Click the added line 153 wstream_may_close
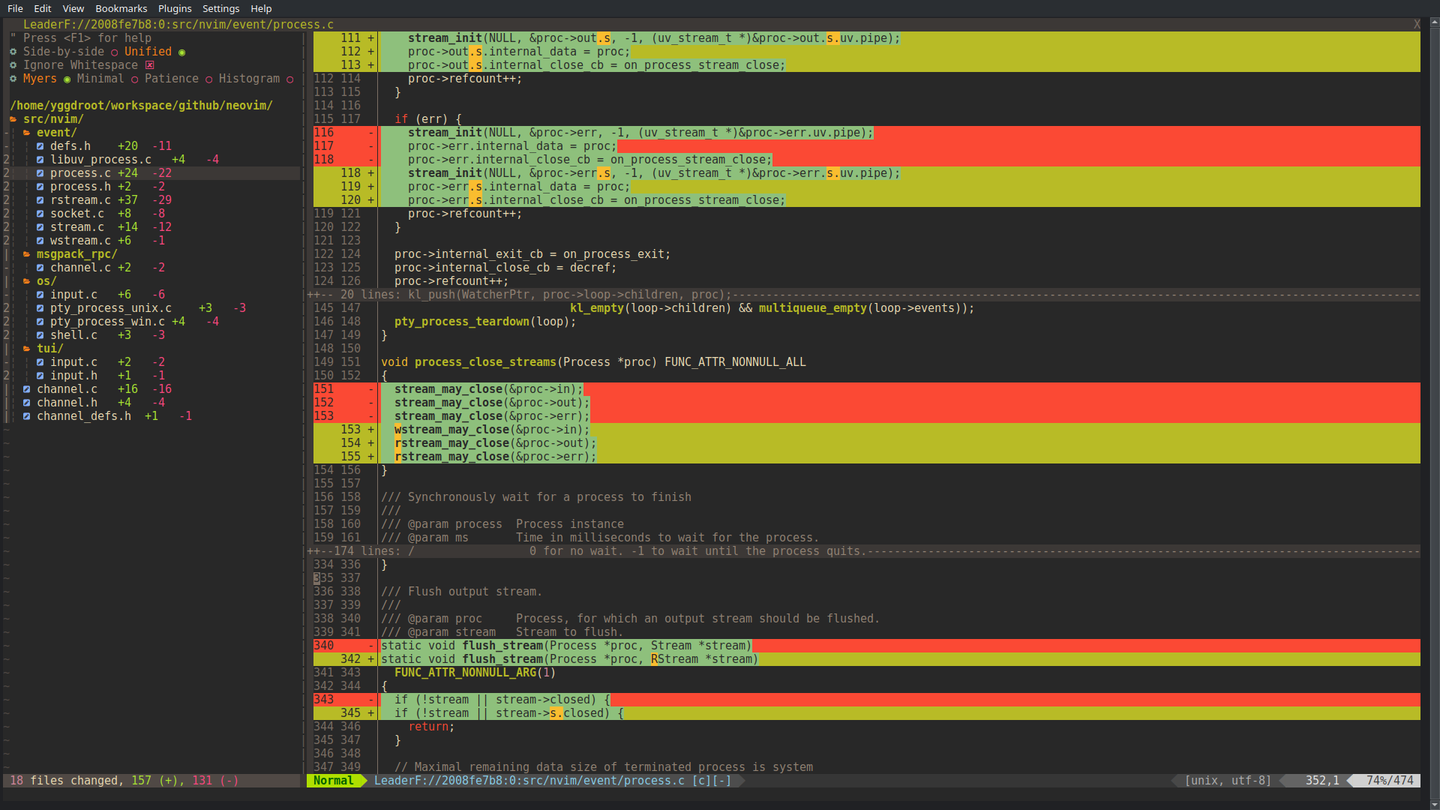Image resolution: width=1440 pixels, height=810 pixels. point(488,430)
